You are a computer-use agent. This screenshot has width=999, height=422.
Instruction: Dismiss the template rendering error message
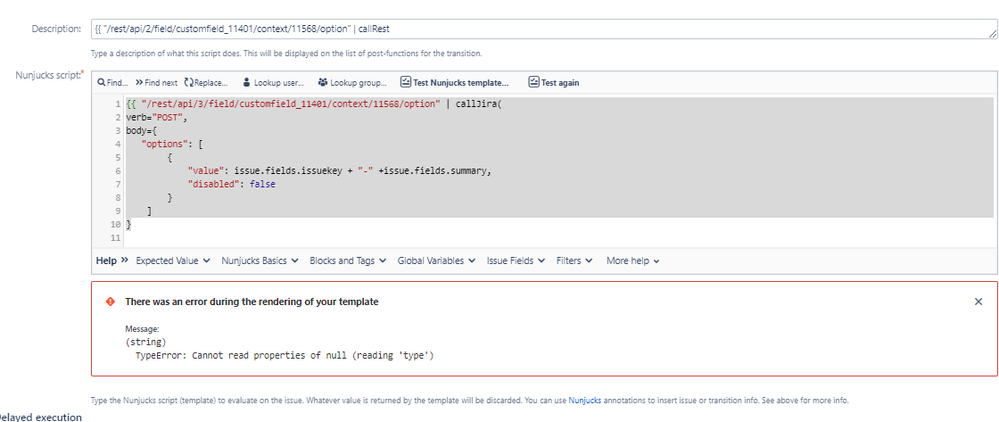979,302
